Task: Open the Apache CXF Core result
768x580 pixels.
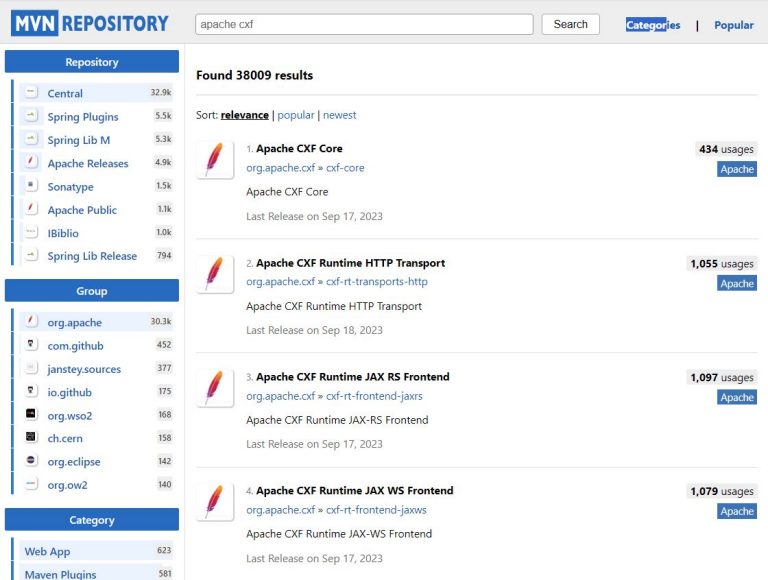Action: coord(299,148)
